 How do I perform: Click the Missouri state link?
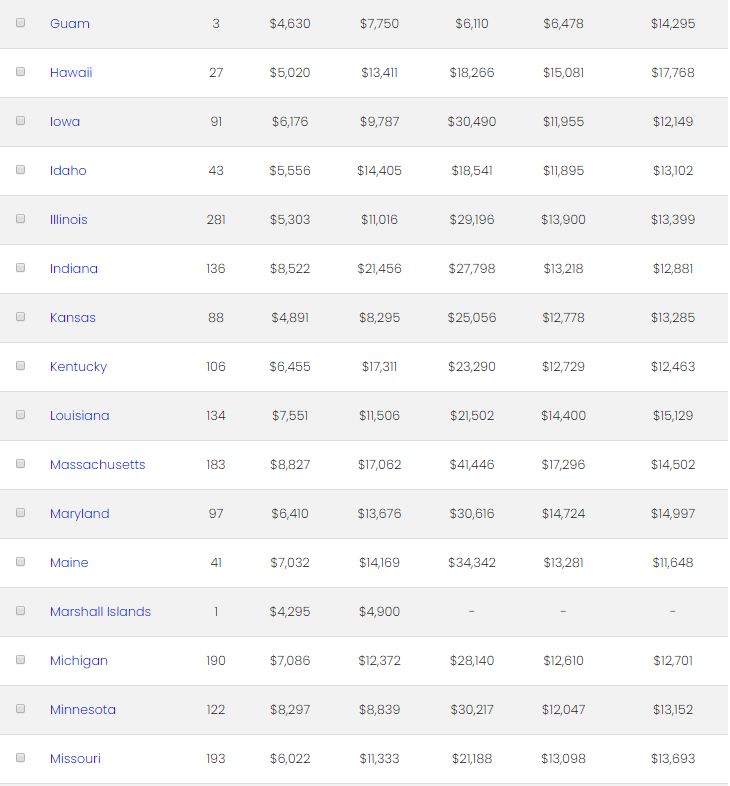click(75, 758)
